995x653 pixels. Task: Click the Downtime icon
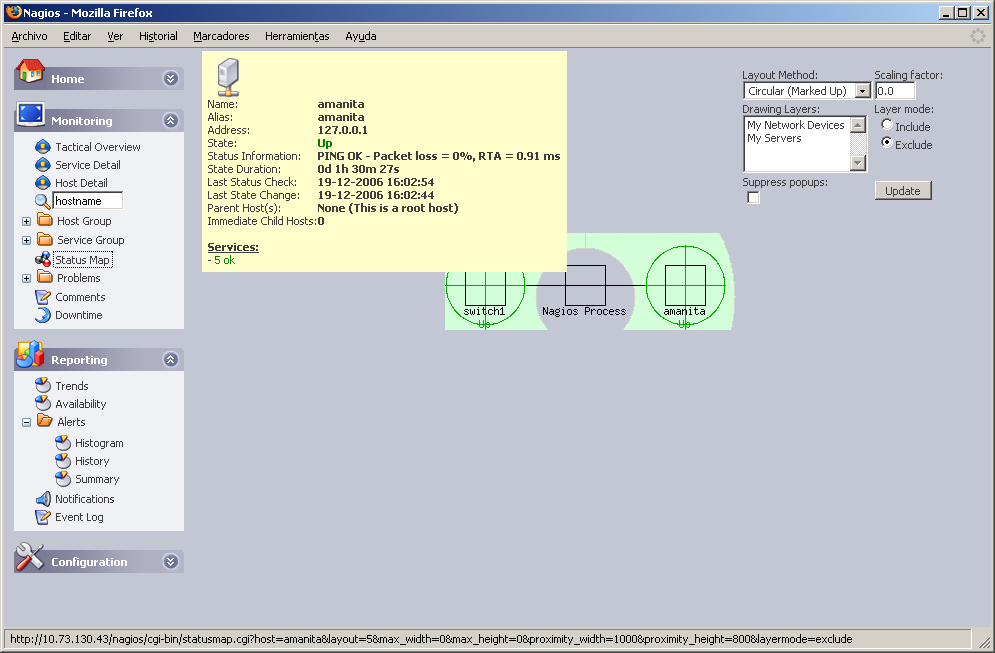click(x=43, y=315)
